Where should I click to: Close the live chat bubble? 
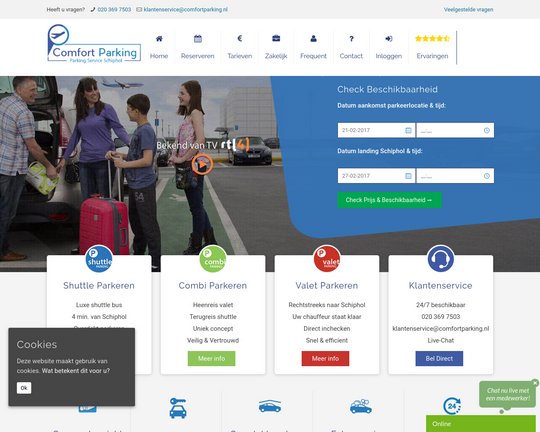(x=535, y=383)
